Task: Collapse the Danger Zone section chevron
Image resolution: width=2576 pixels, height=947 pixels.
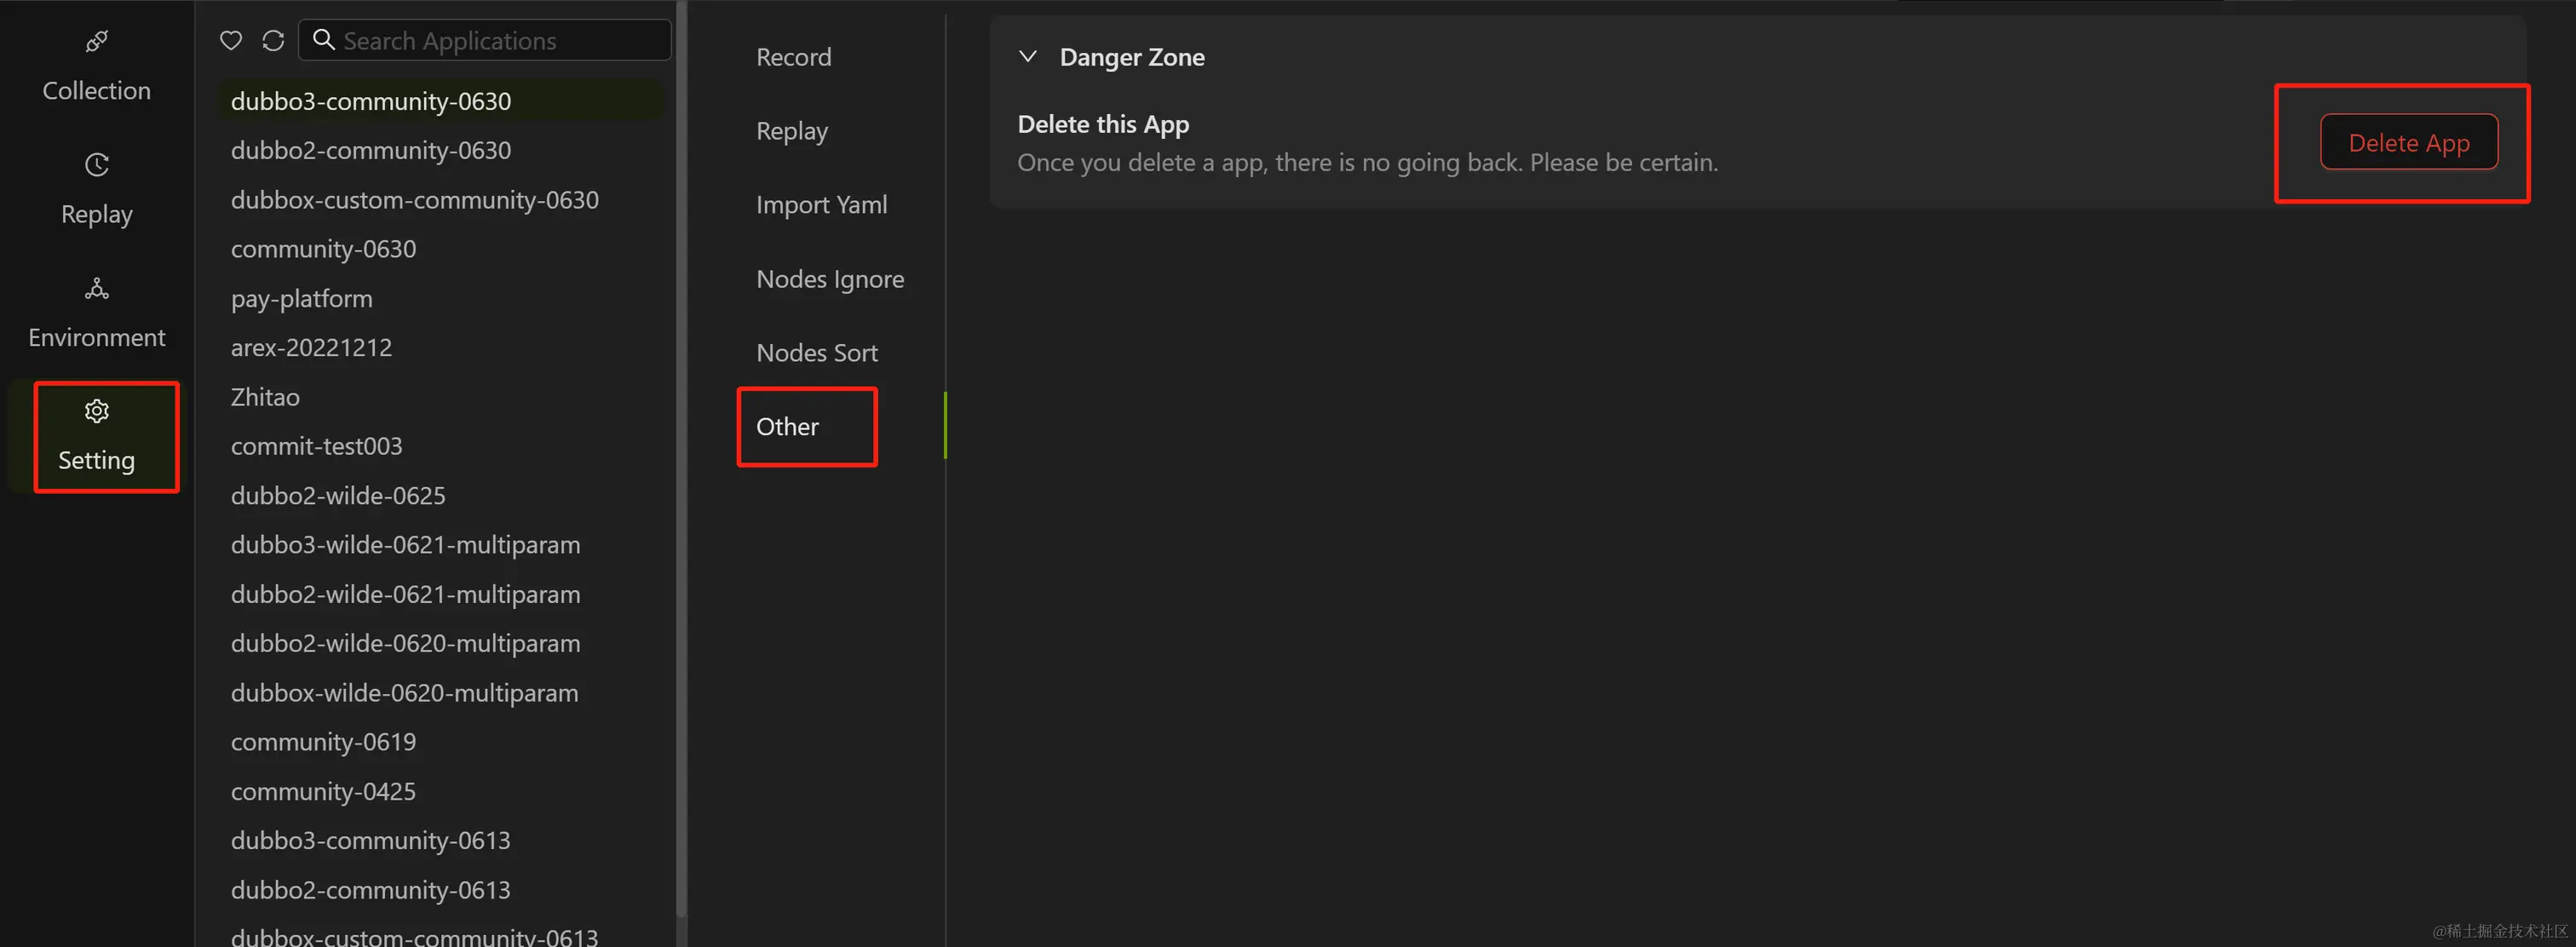Action: [1027, 57]
